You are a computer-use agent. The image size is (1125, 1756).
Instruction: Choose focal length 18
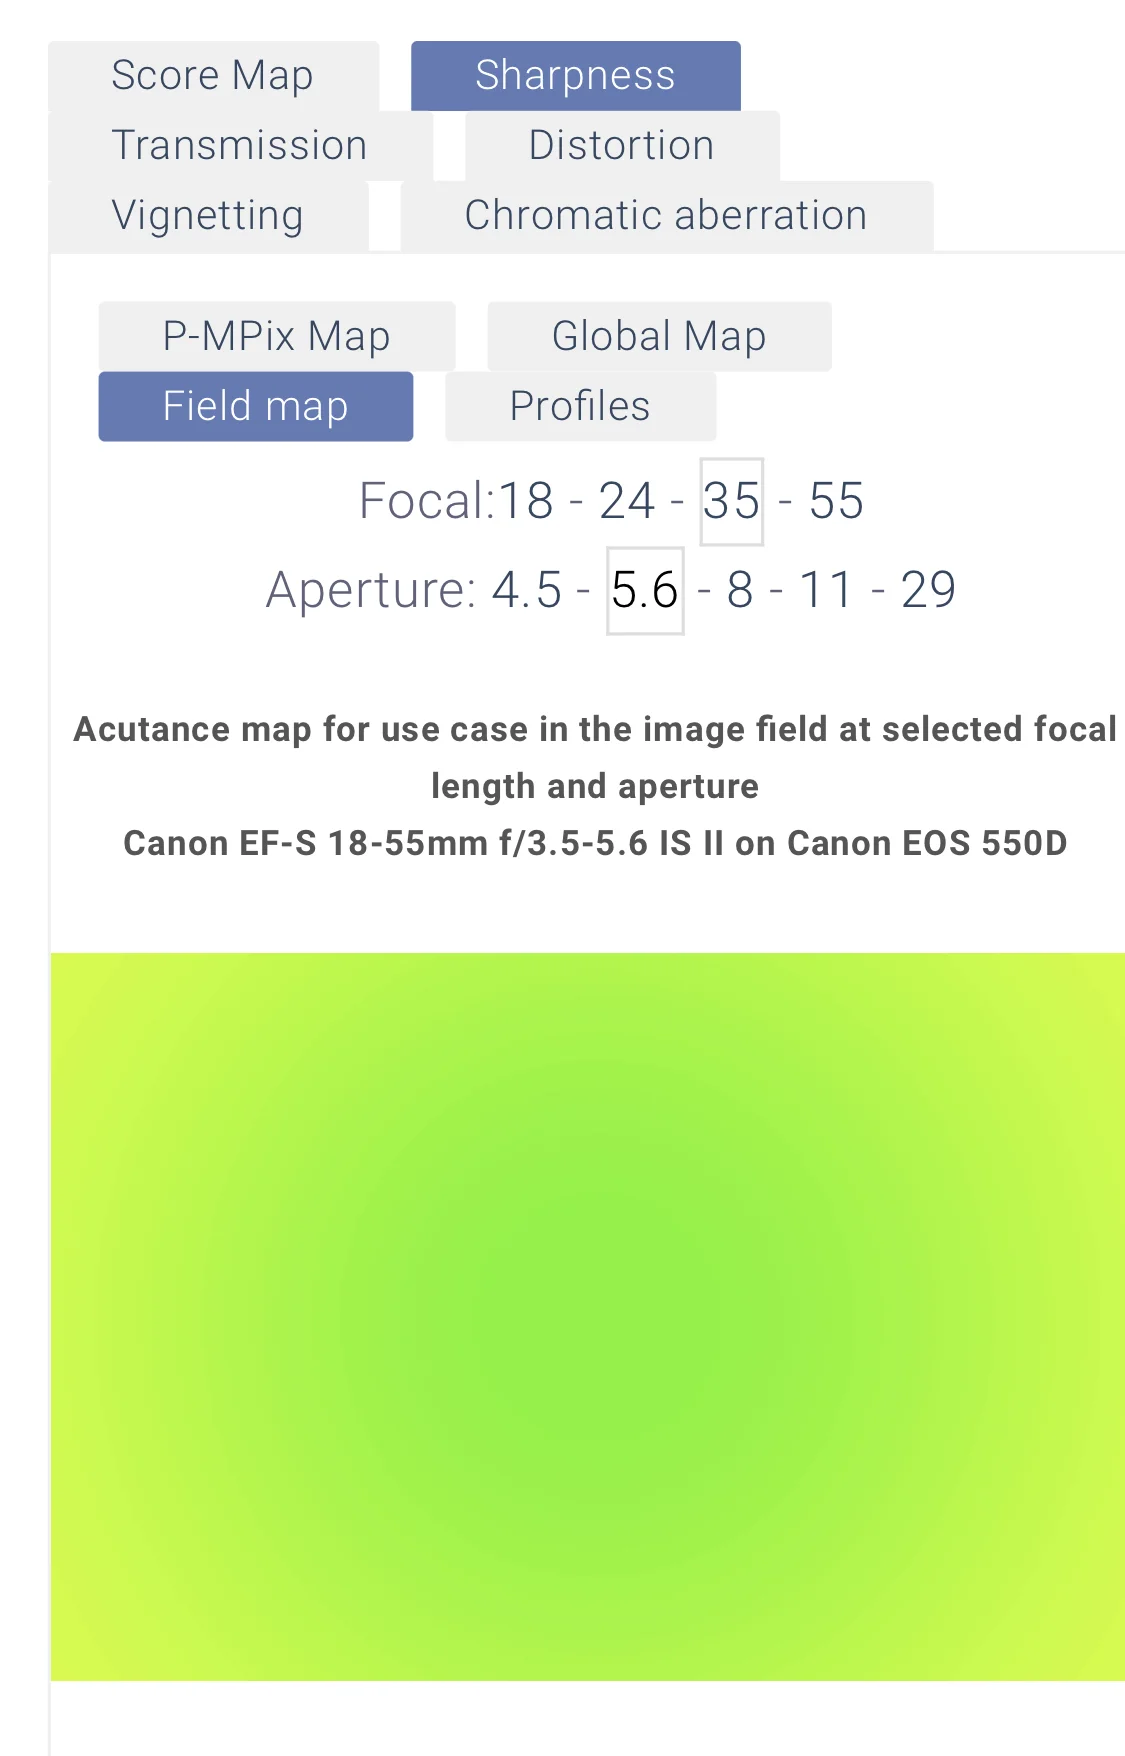(526, 501)
